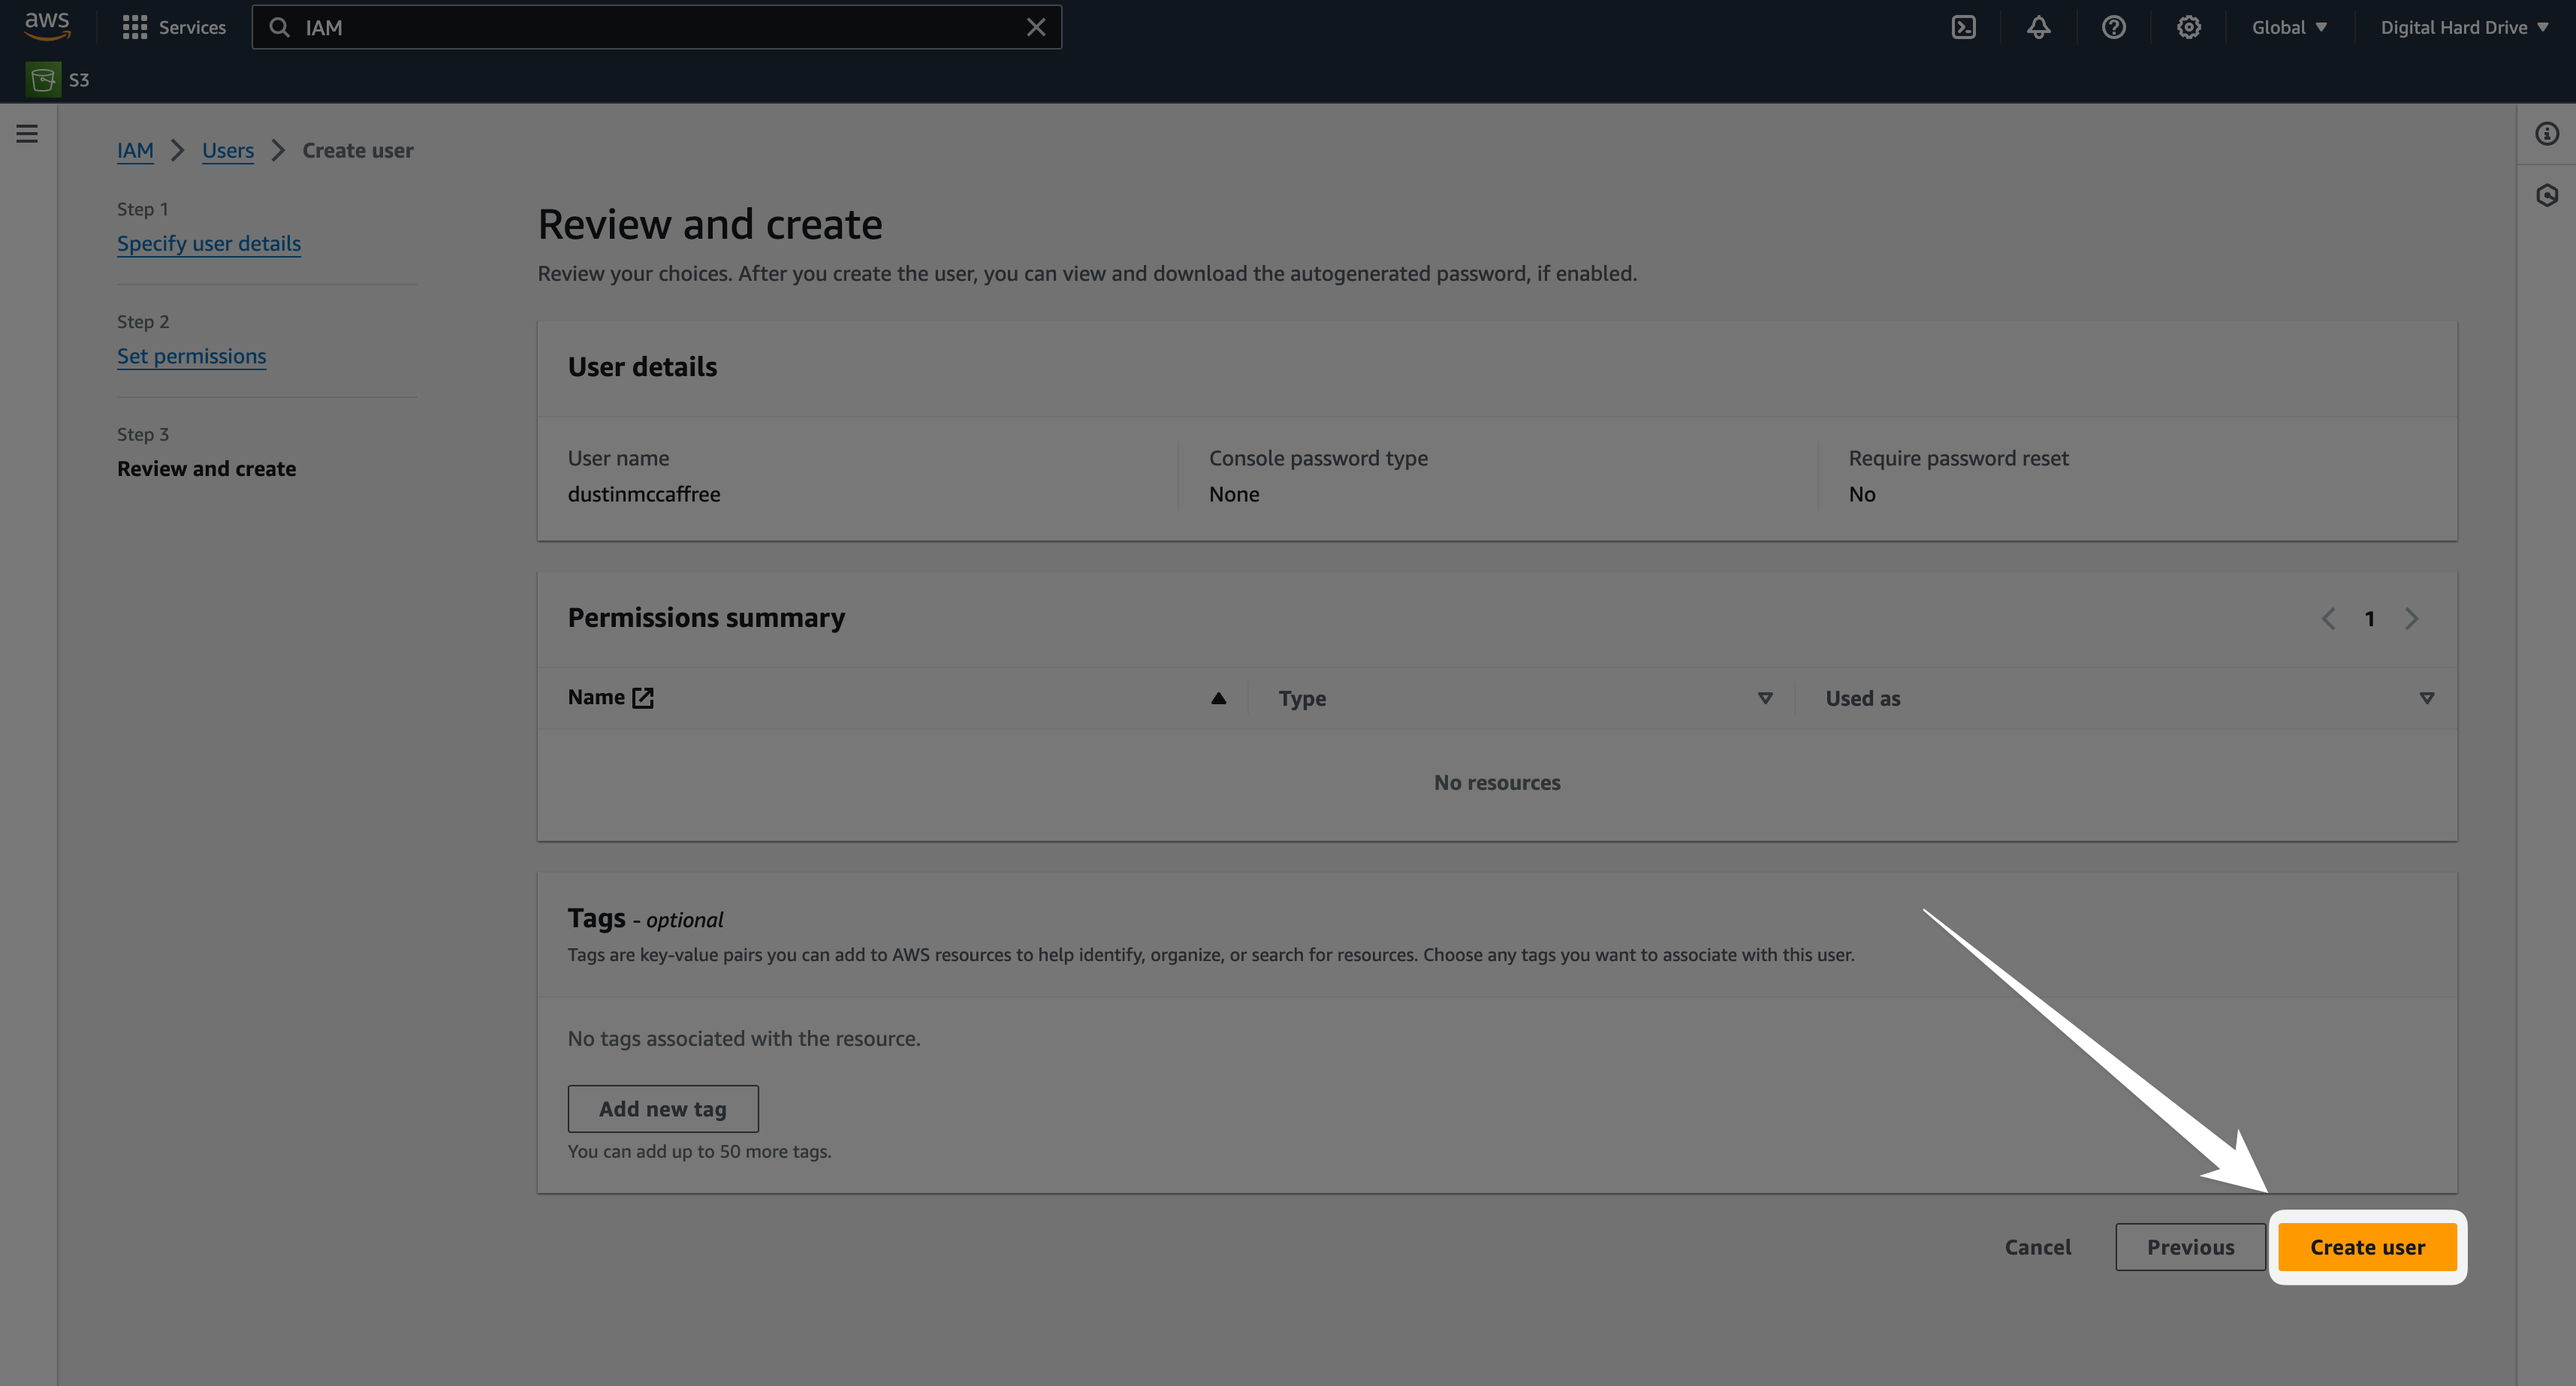Open the settings gear icon
The width and height of the screenshot is (2576, 1386).
pos(2188,27)
